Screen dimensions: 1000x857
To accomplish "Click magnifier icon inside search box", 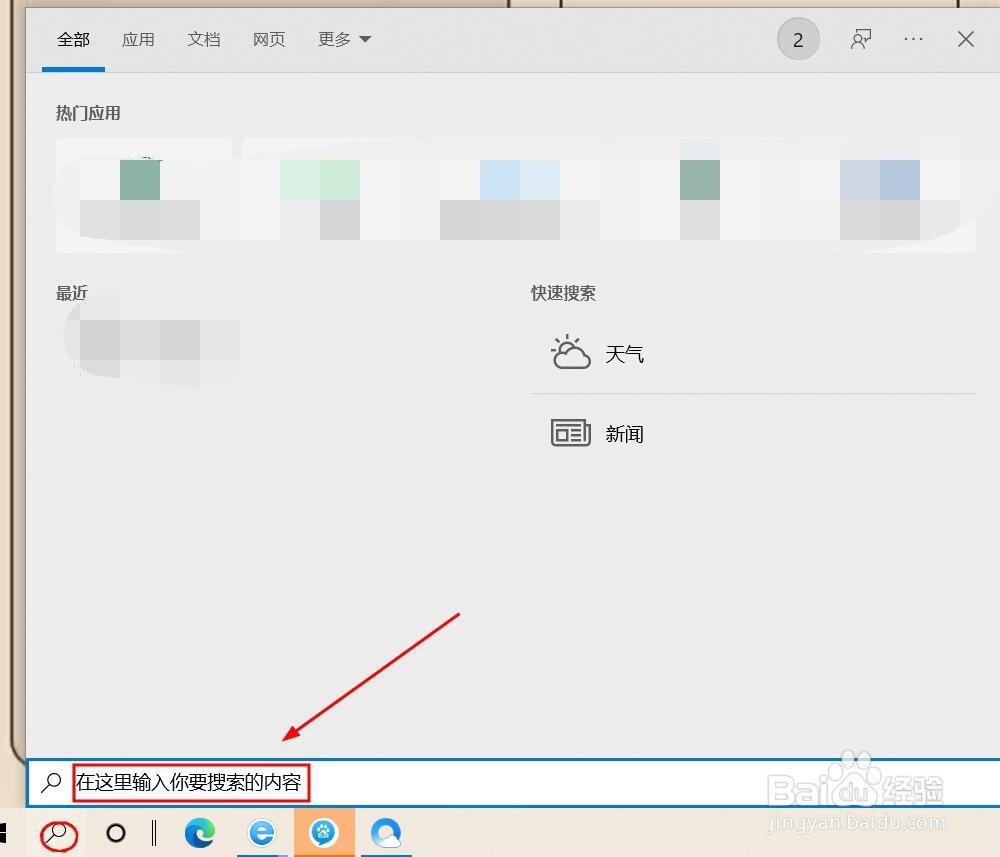I will click(51, 782).
